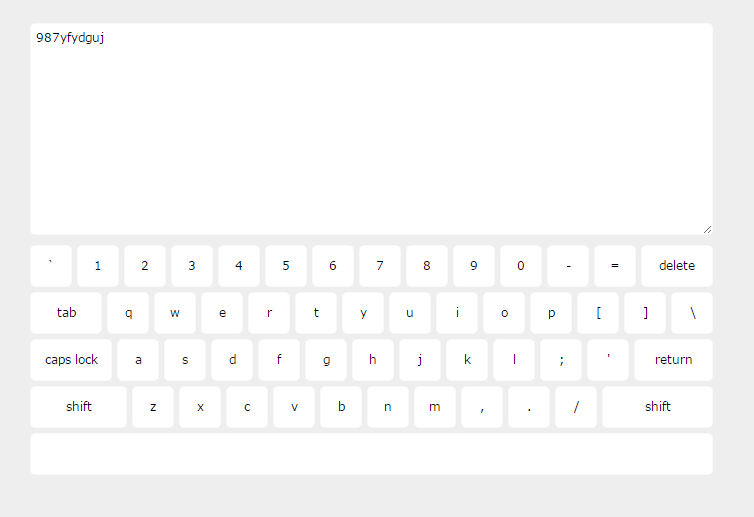Image resolution: width=754 pixels, height=517 pixels.
Task: Tap the letter q key
Action: point(128,313)
